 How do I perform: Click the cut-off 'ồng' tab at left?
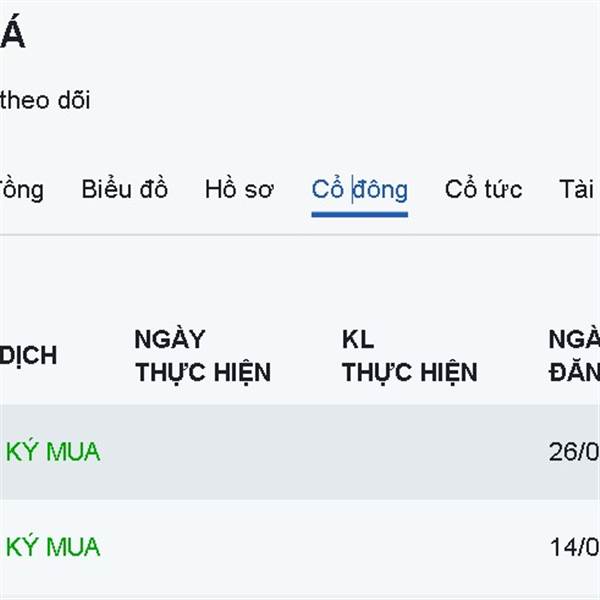click(x=21, y=189)
